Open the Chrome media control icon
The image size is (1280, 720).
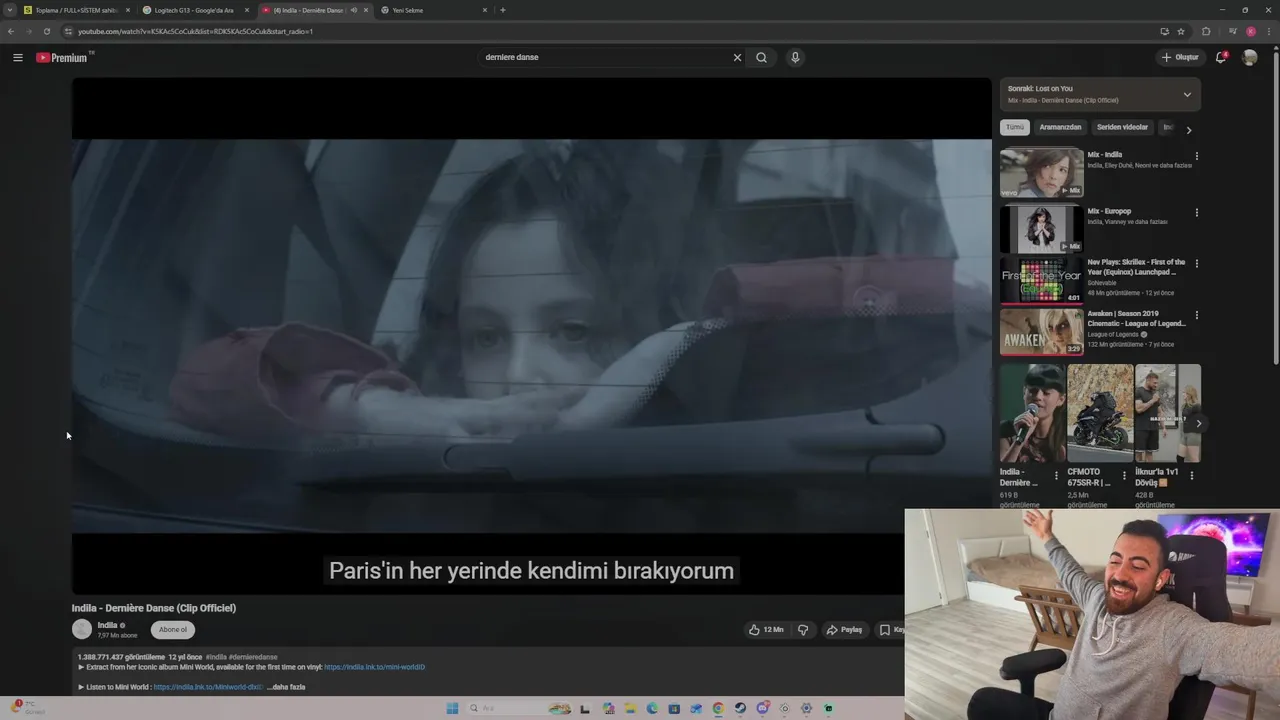tap(1233, 31)
